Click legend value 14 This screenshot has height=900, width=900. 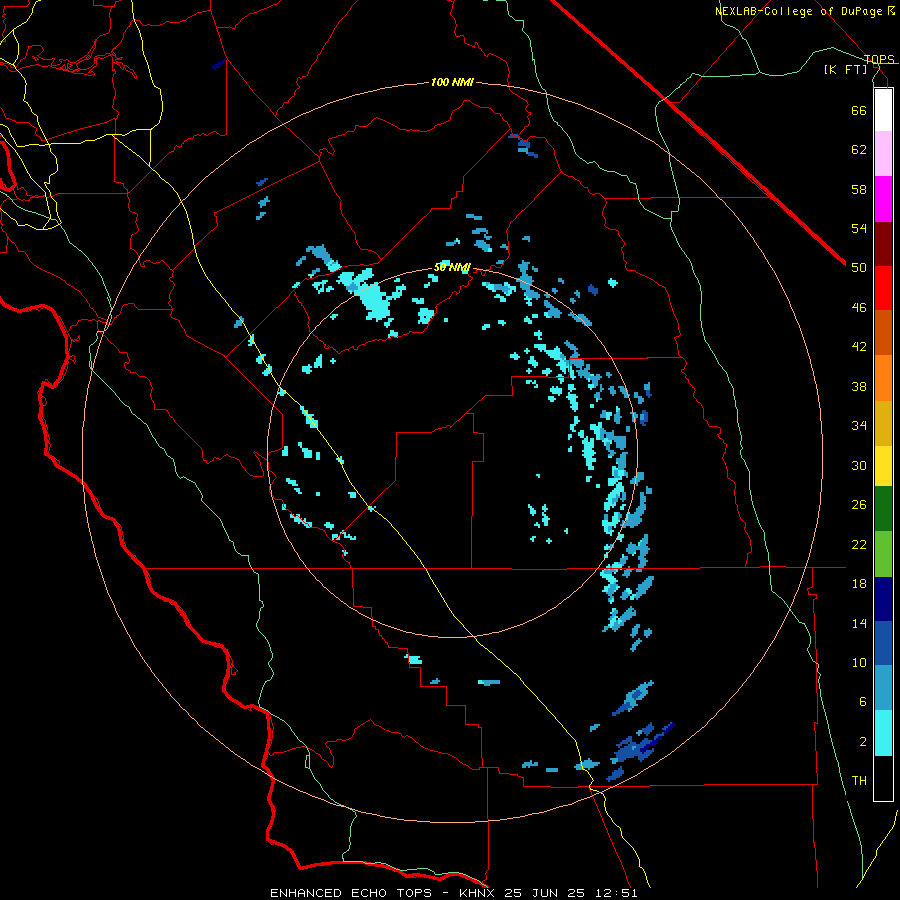(x=859, y=623)
